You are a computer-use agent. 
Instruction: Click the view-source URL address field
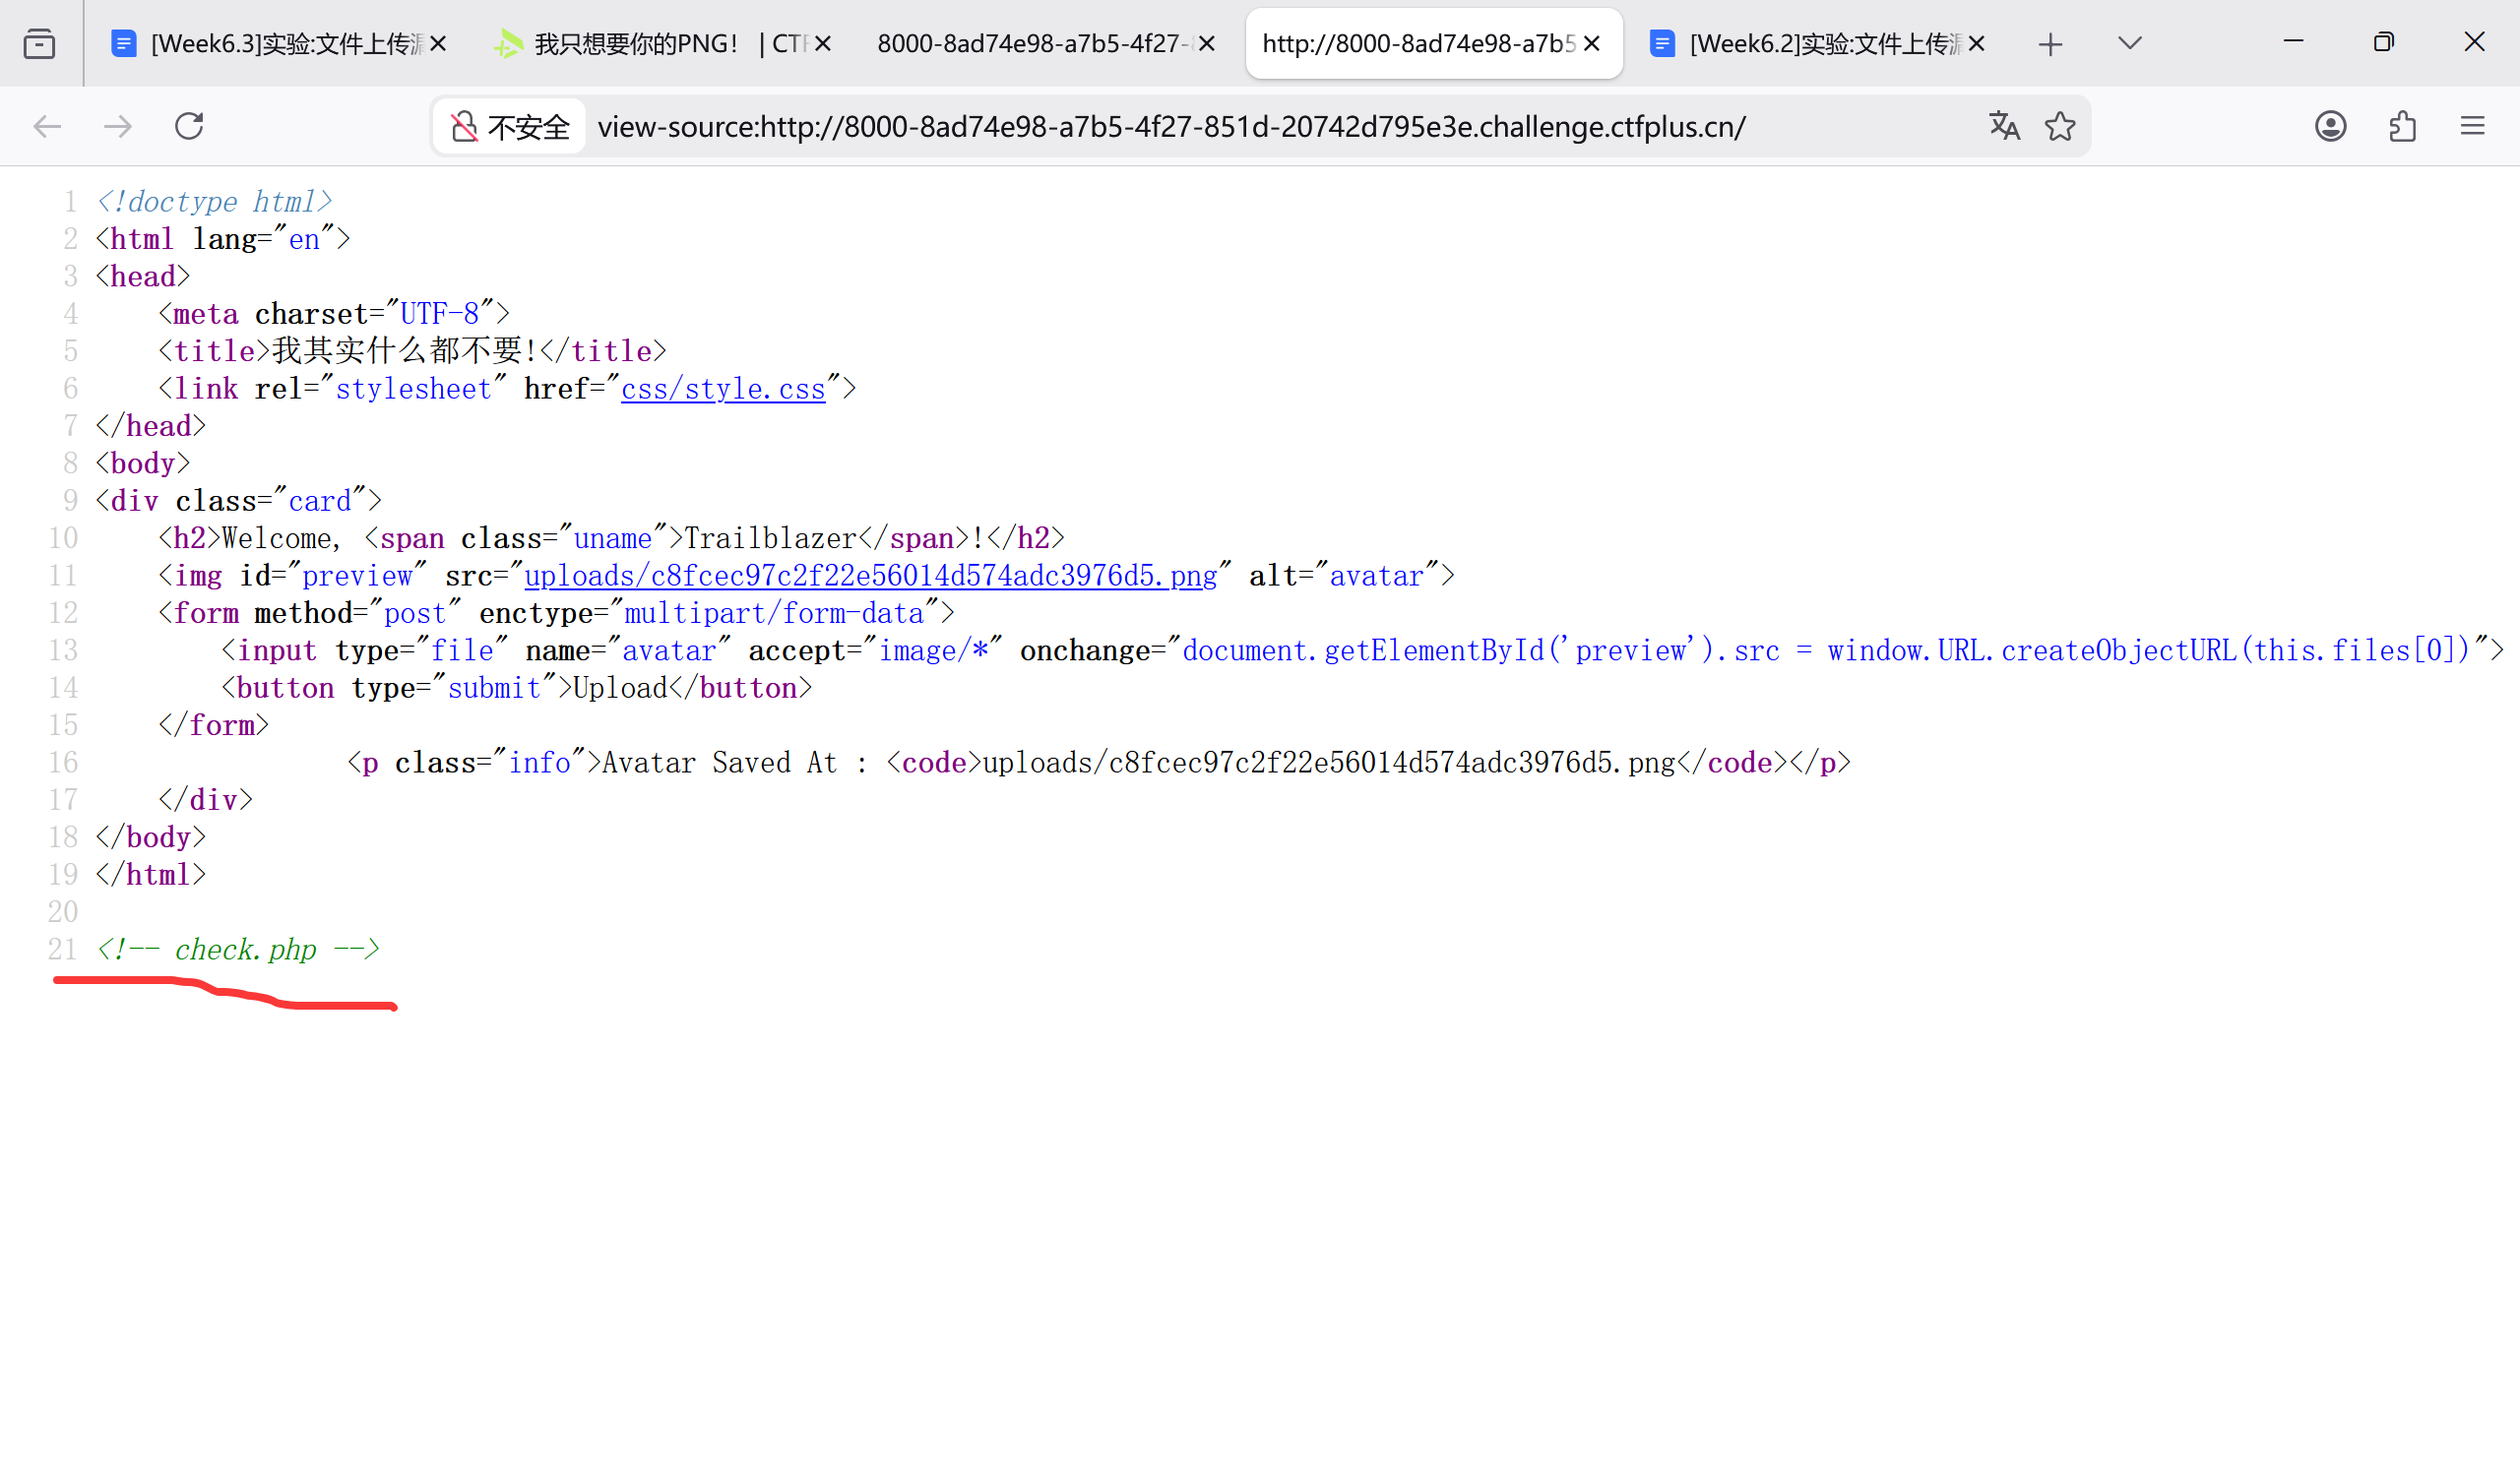1170,127
